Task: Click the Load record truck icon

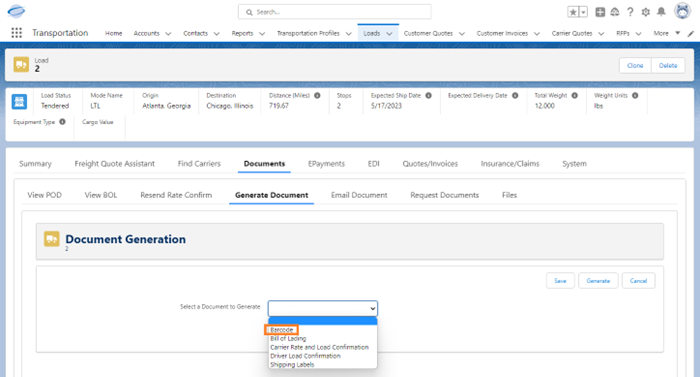Action: (21, 65)
